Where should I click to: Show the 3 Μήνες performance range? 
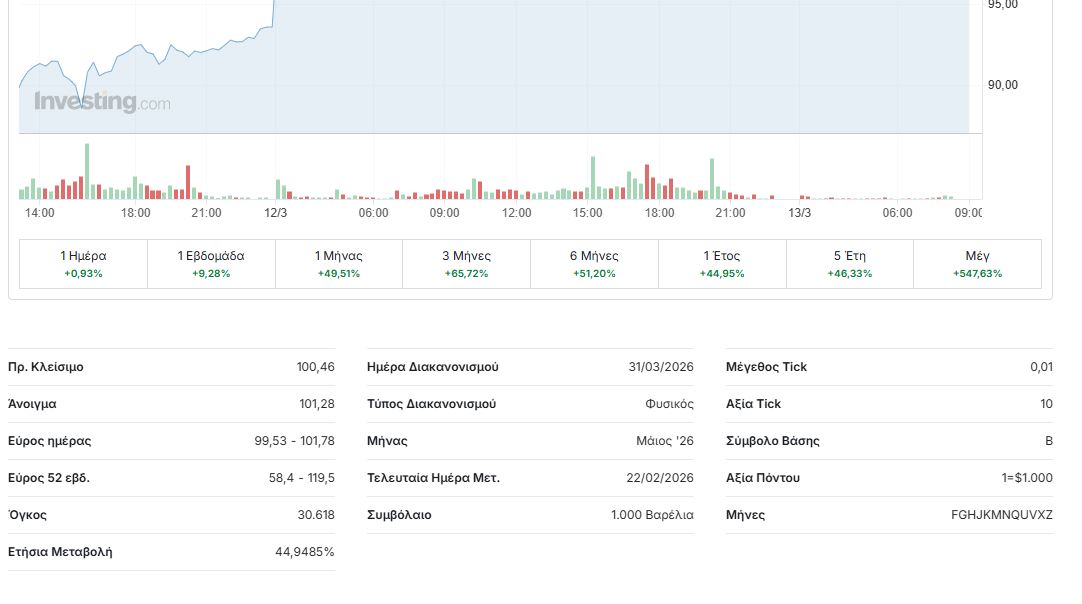tap(466, 264)
